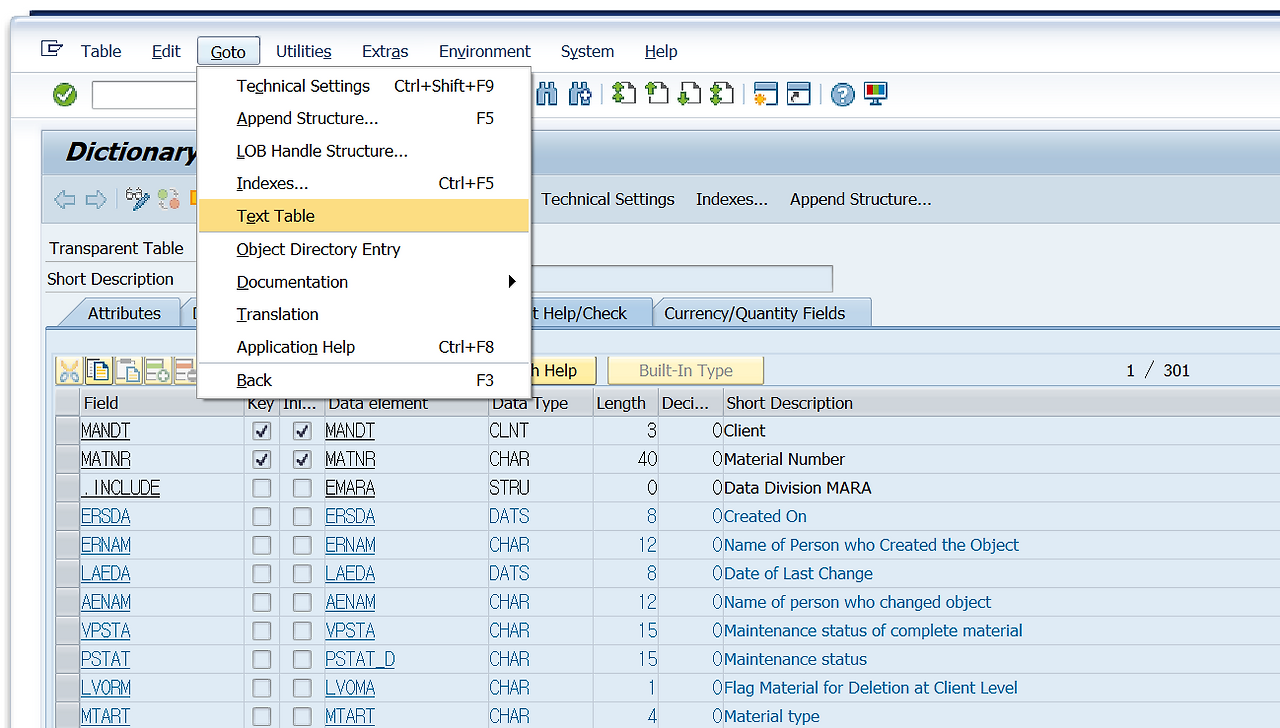Toggle Key checkbox for LAEDA
The height and width of the screenshot is (728, 1280).
(x=262, y=574)
